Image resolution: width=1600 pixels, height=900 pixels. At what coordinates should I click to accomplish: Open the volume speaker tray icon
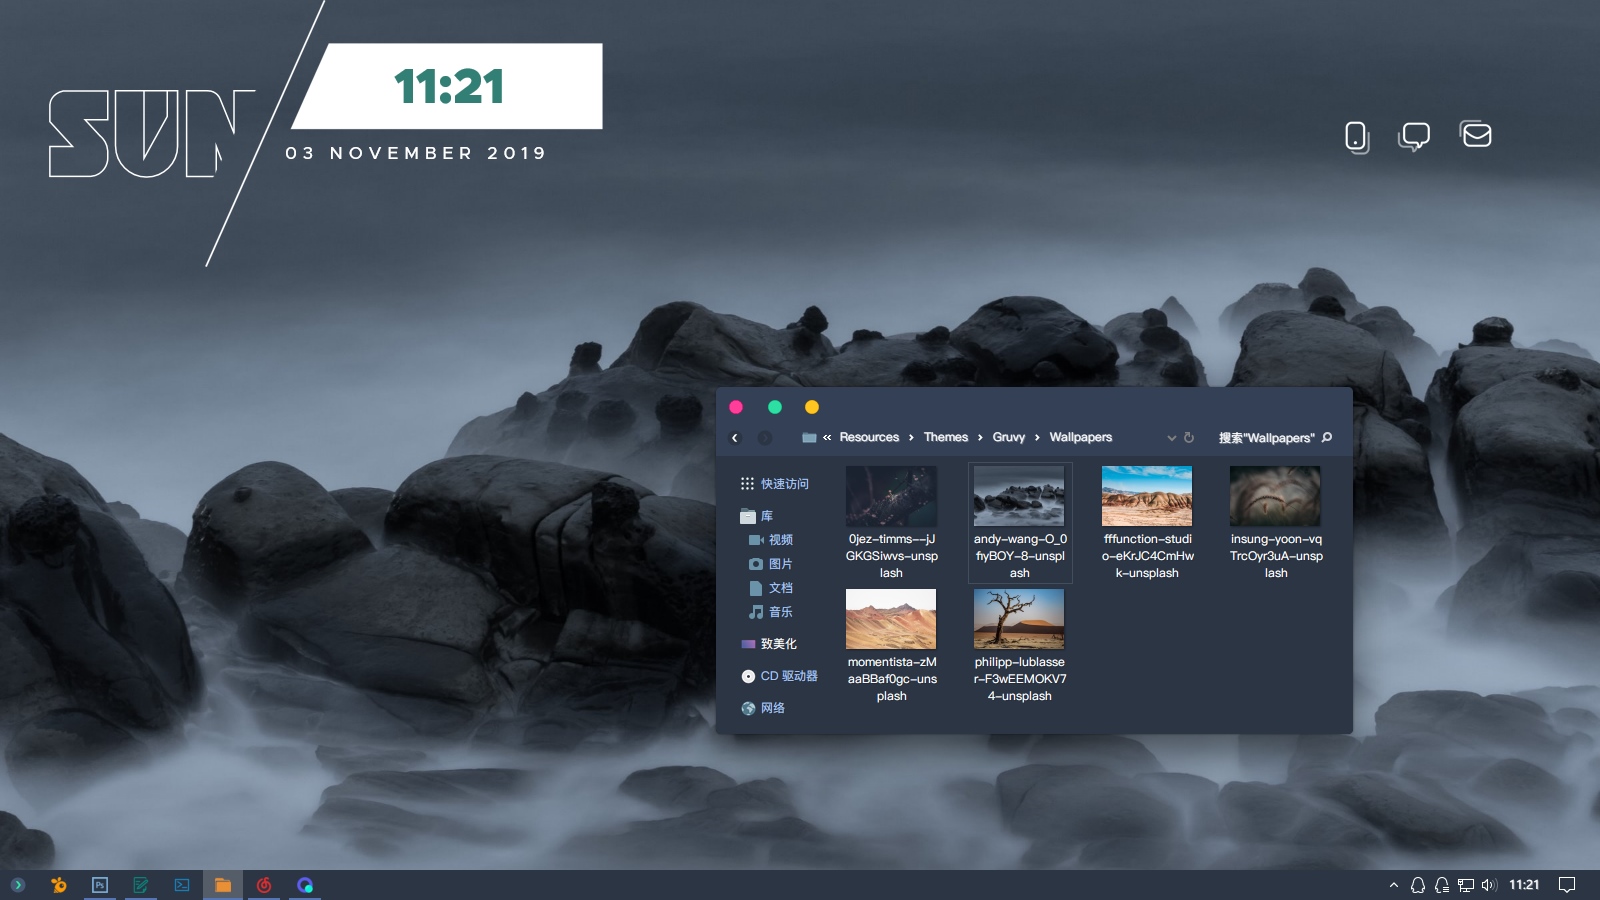tap(1489, 885)
